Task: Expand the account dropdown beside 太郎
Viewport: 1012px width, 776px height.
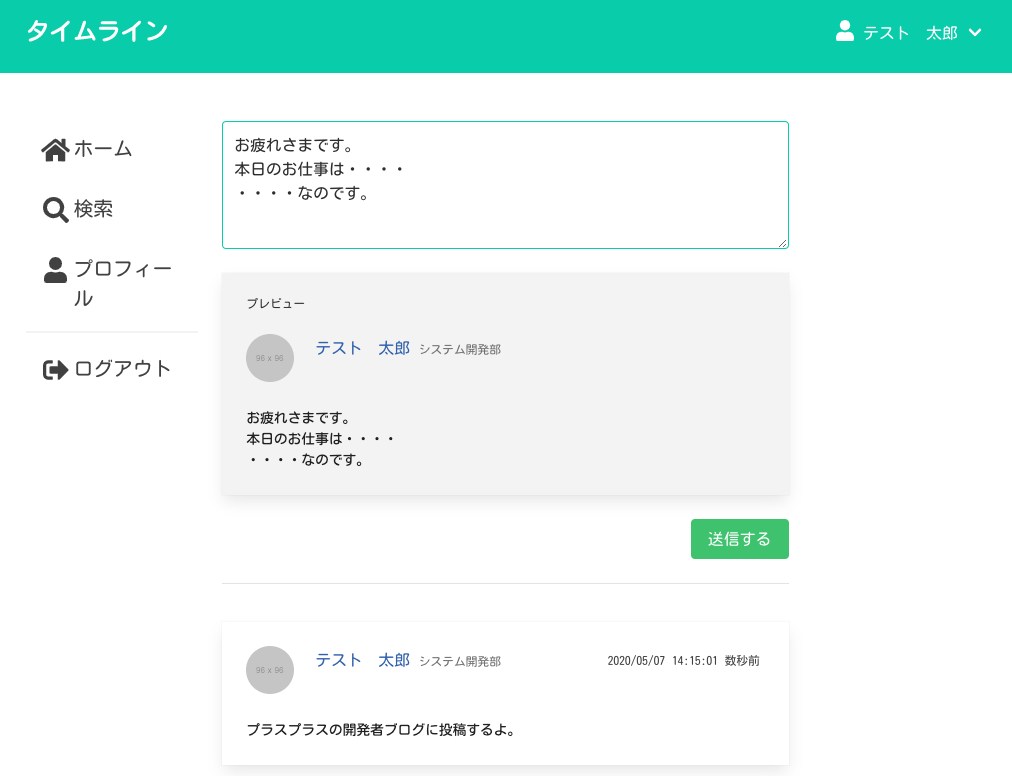Action: coord(977,33)
